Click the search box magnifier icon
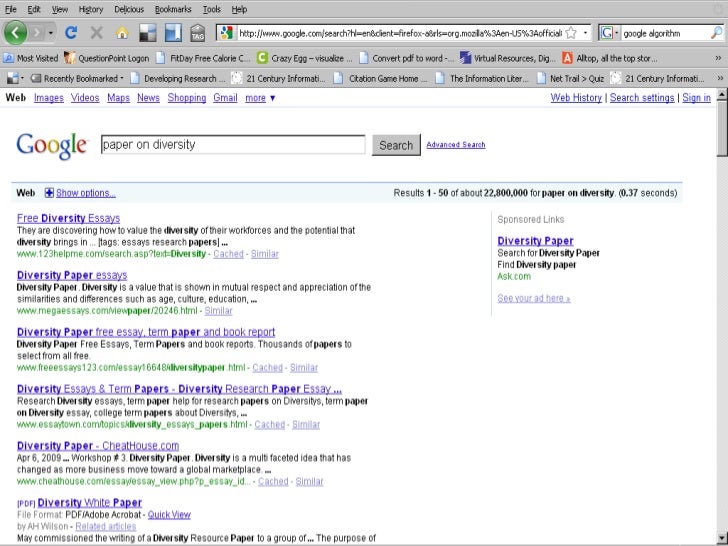 [716, 33]
